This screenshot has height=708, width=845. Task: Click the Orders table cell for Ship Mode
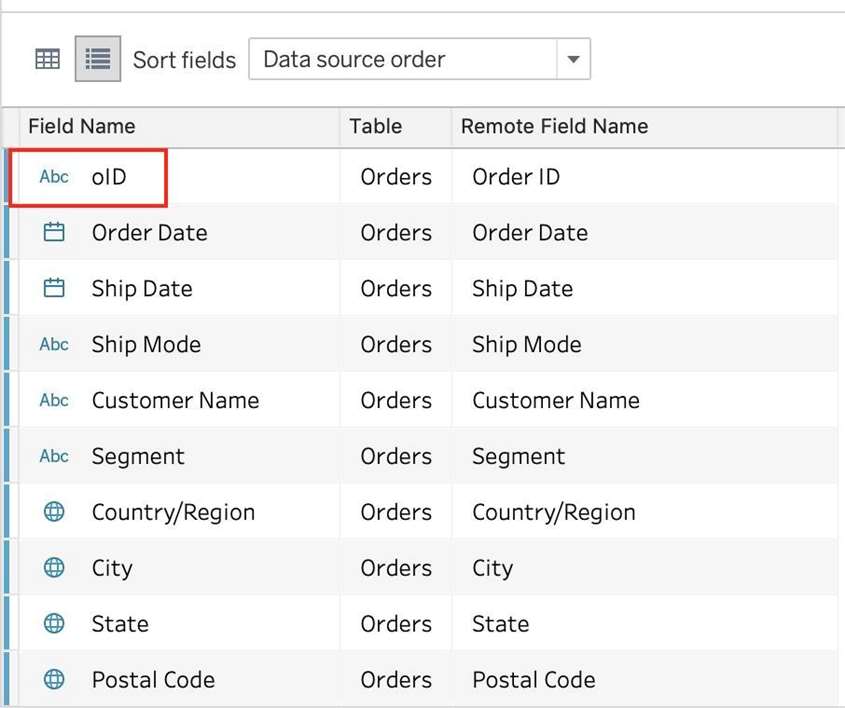click(396, 345)
